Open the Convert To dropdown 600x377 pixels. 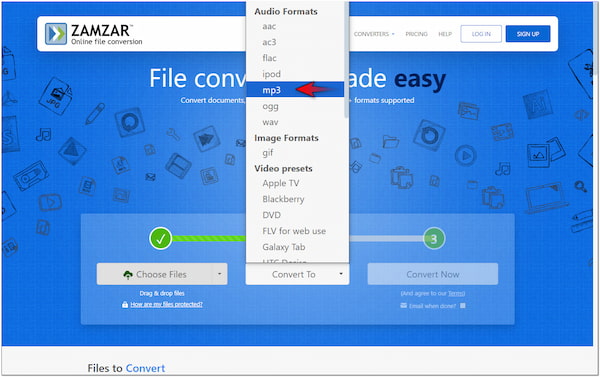point(297,274)
